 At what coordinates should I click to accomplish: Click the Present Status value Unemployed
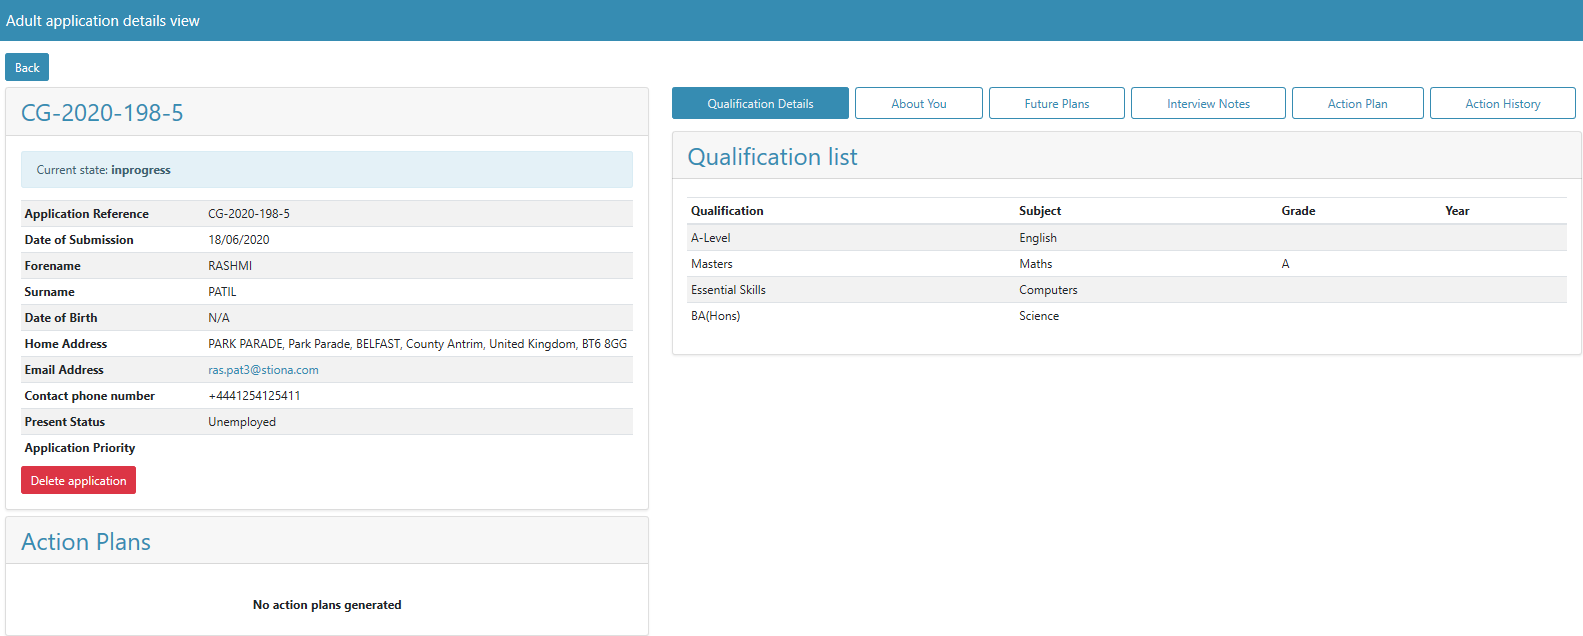click(242, 422)
